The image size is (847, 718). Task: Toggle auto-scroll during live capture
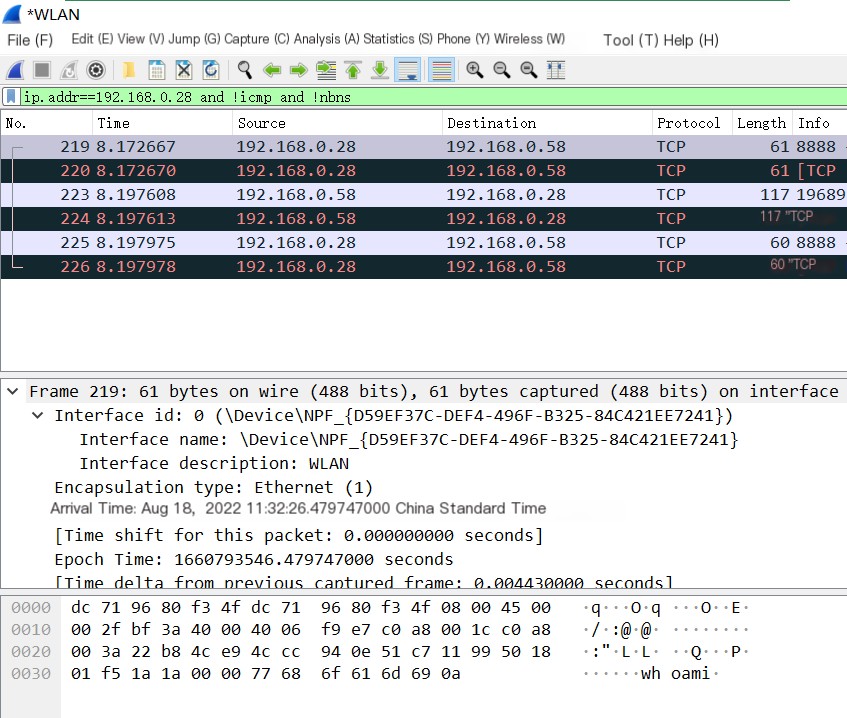click(x=407, y=70)
